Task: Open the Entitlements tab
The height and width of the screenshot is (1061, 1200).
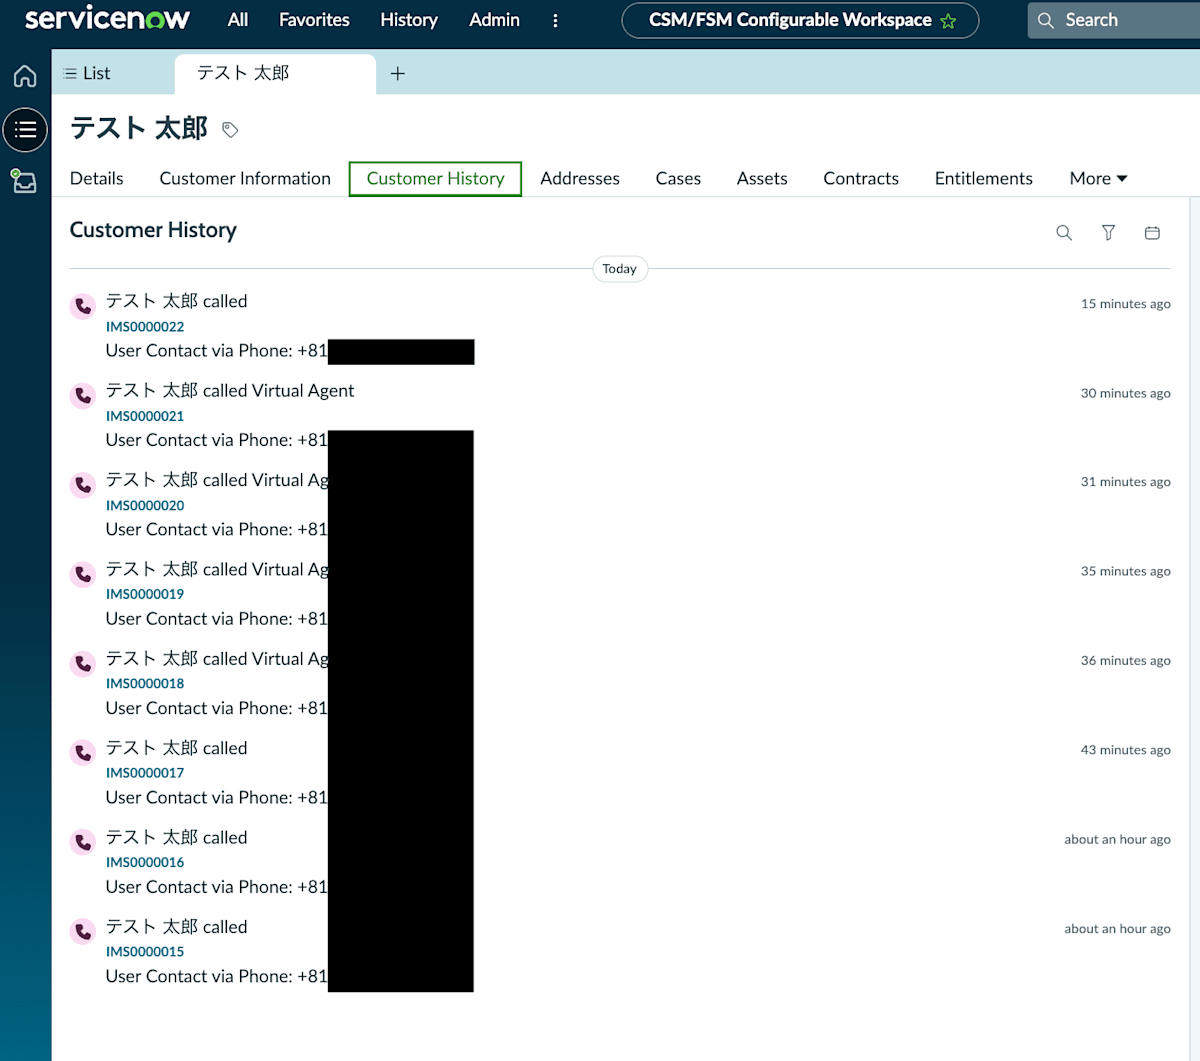Action: [x=984, y=179]
